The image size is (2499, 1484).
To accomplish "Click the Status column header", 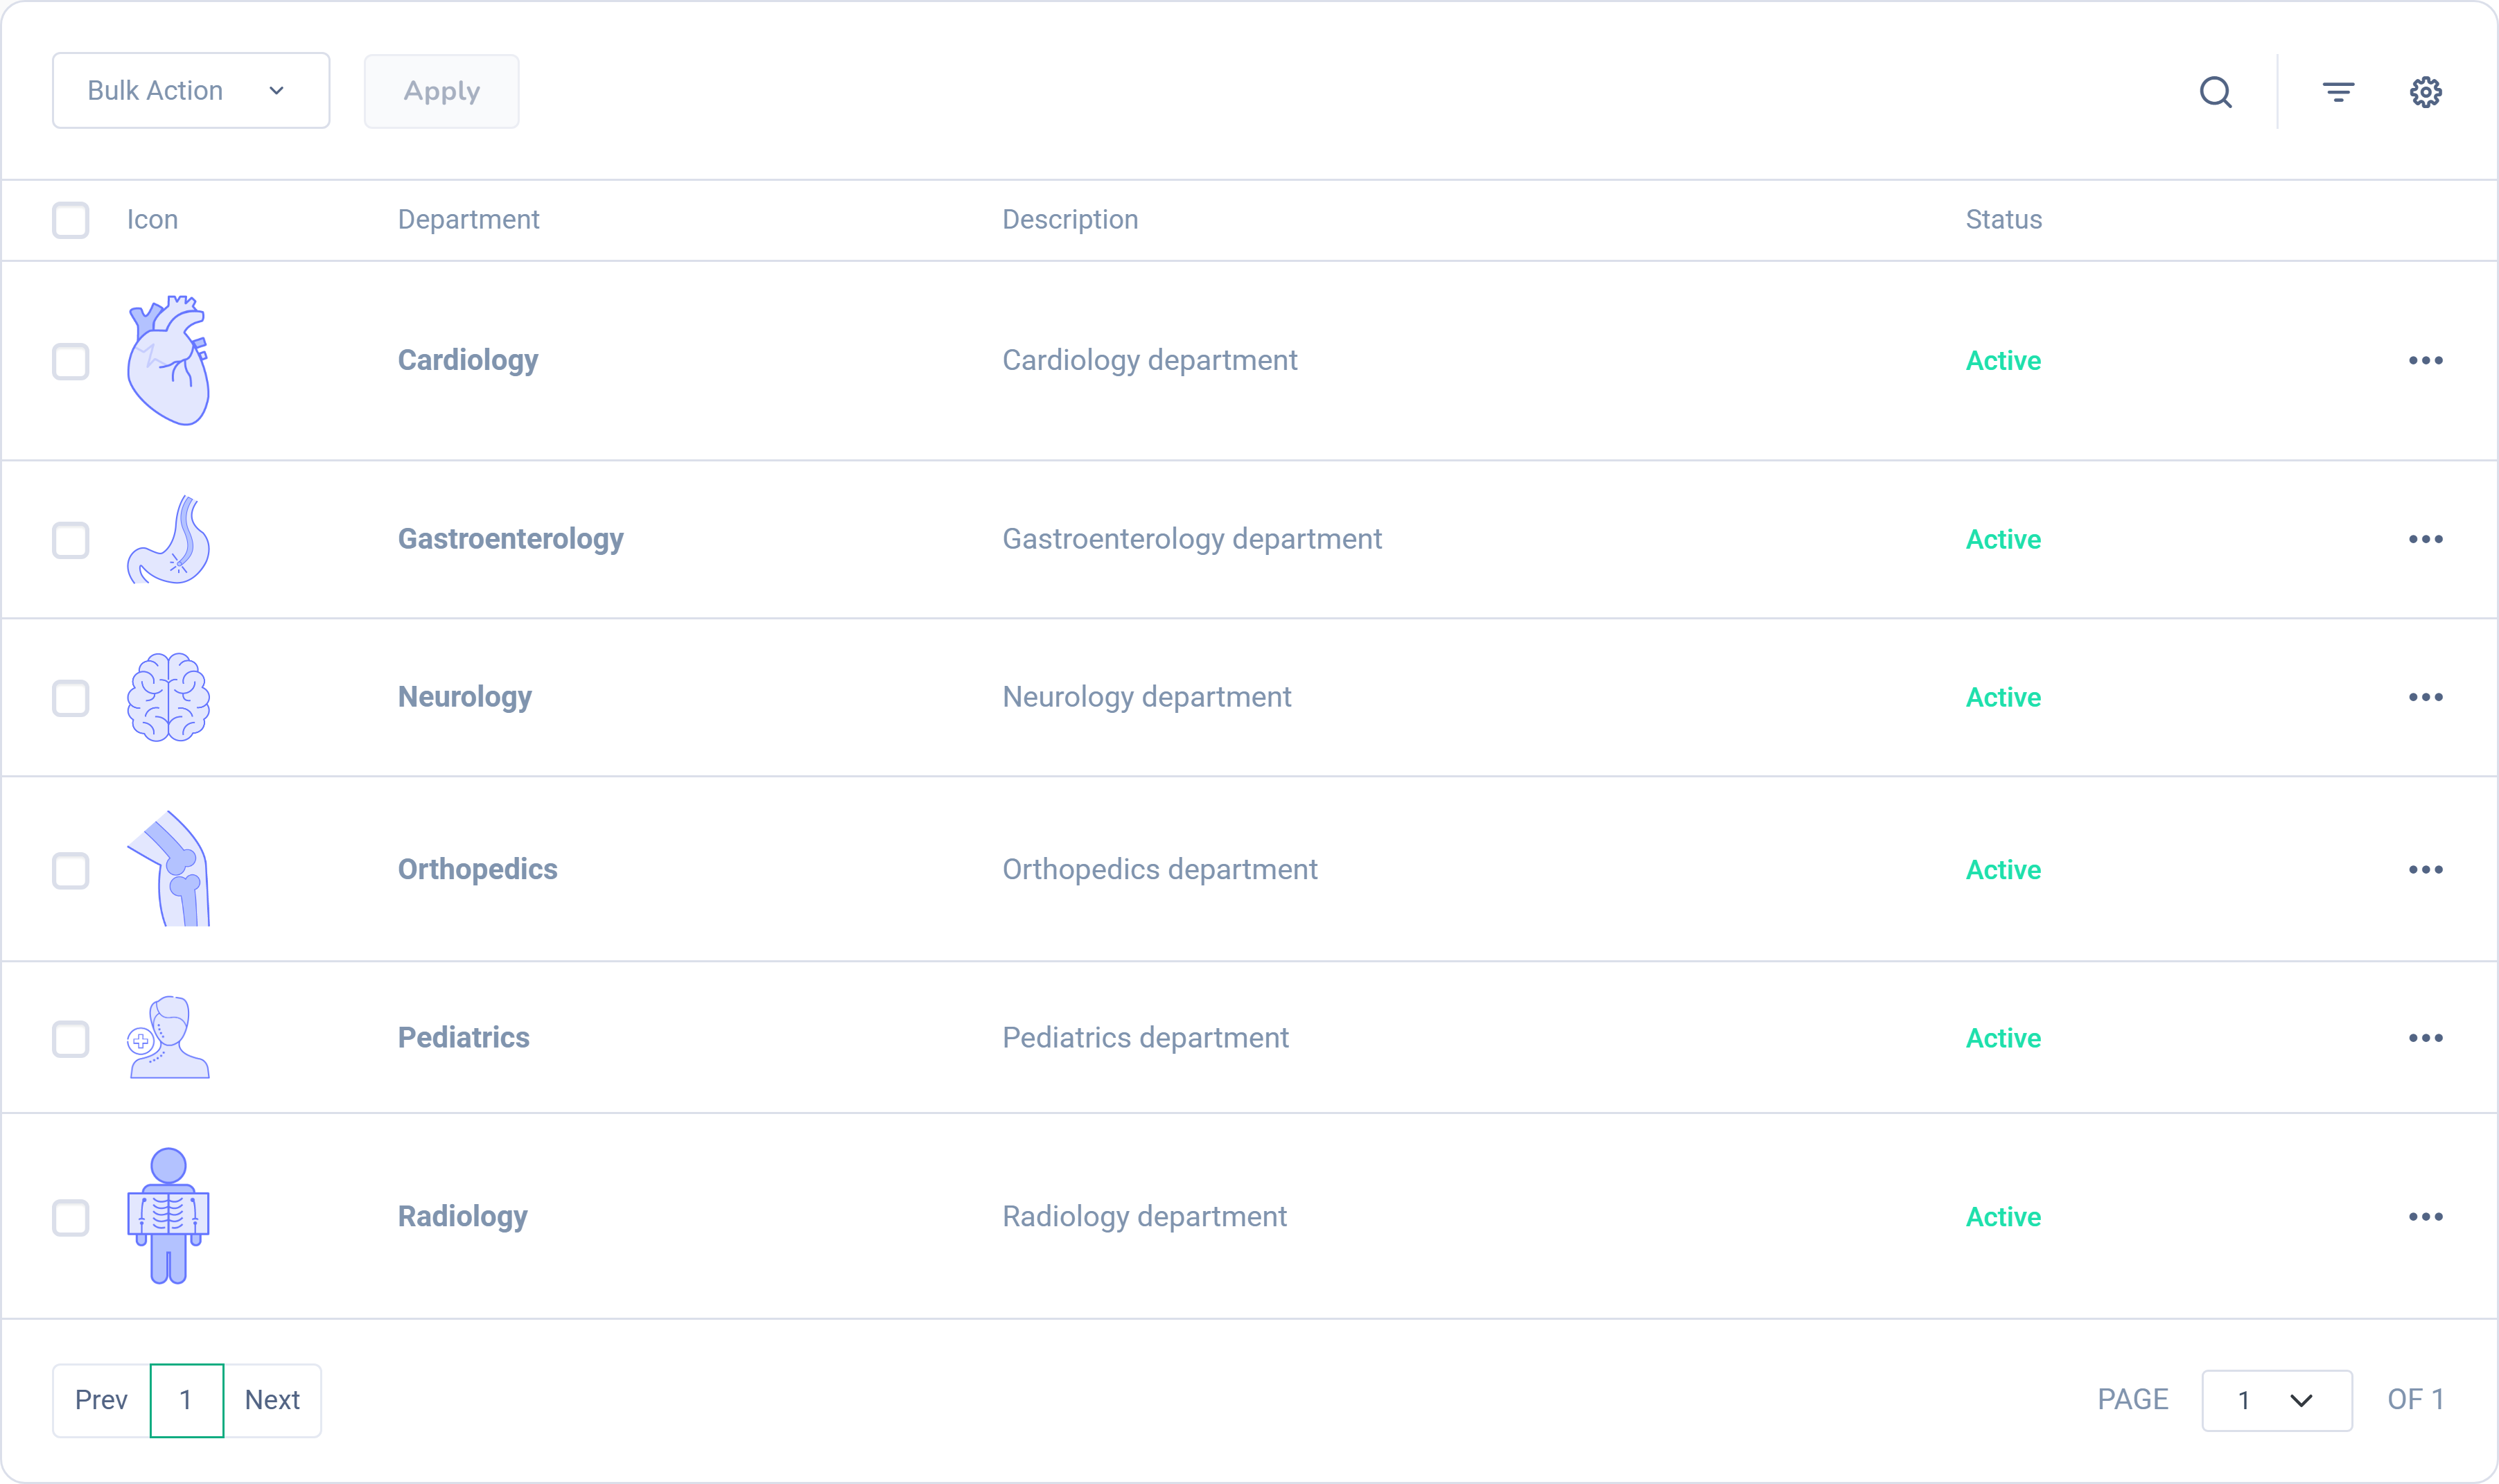I will [x=2003, y=220].
